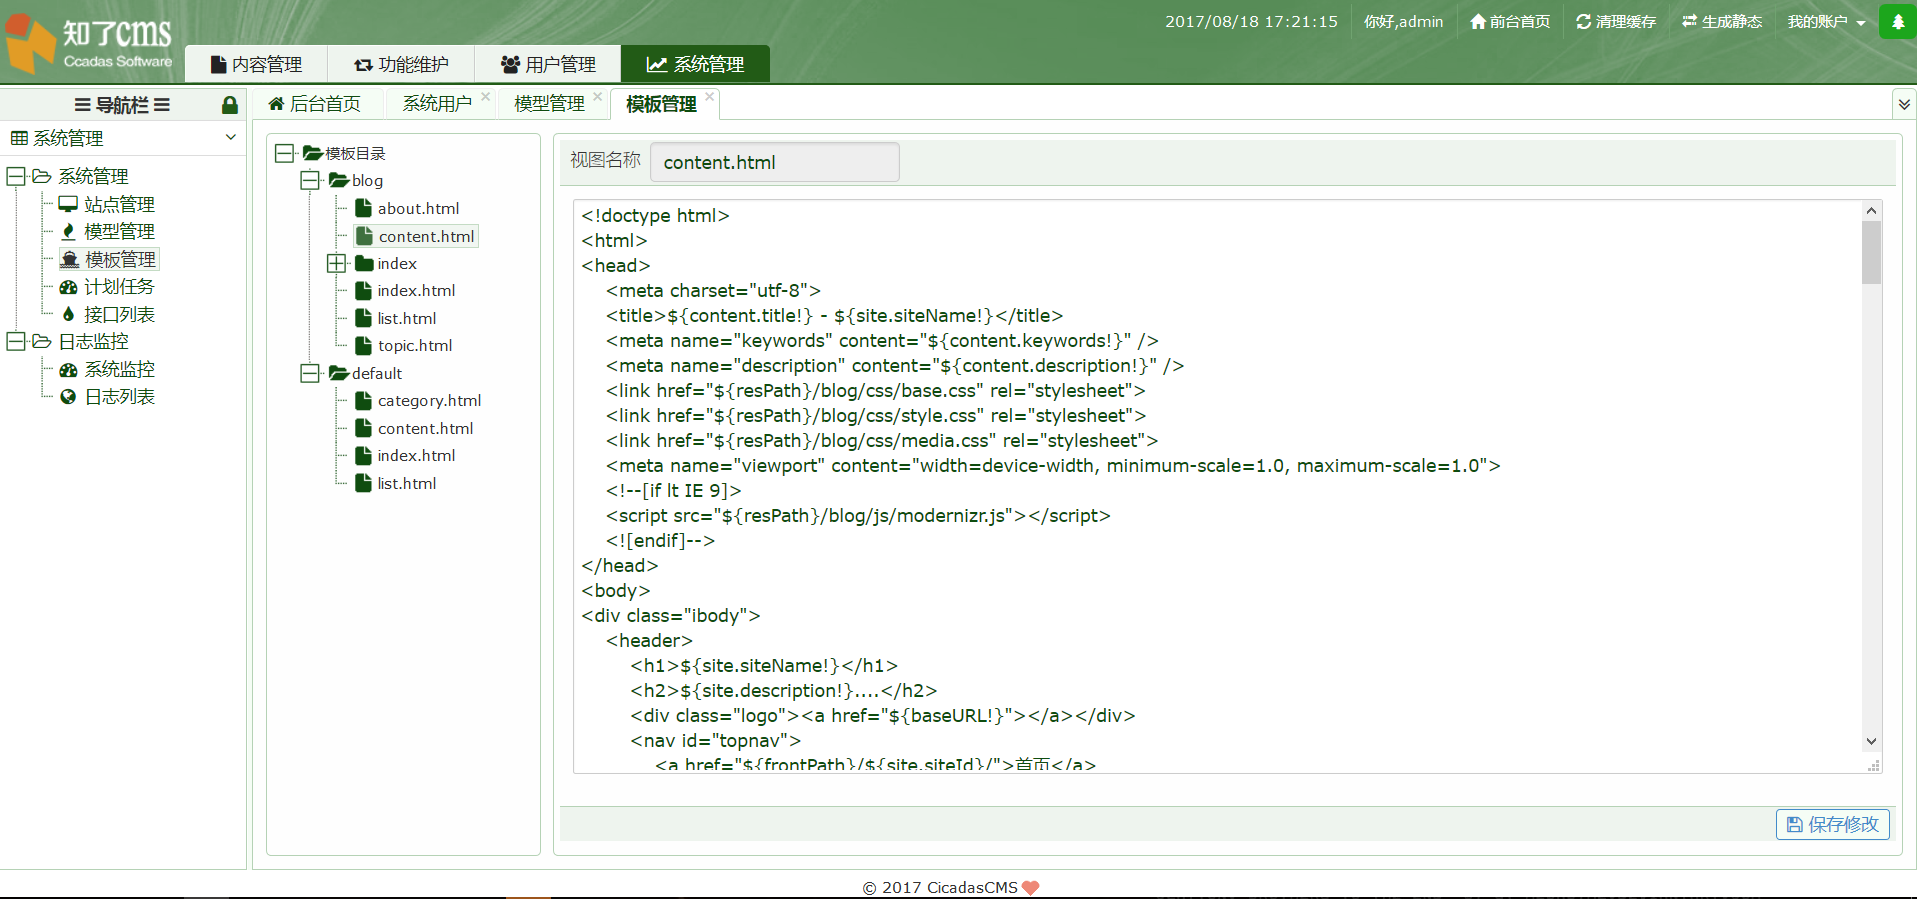
Task: Click the green notification bell icon
Action: pyautogui.click(x=1897, y=22)
